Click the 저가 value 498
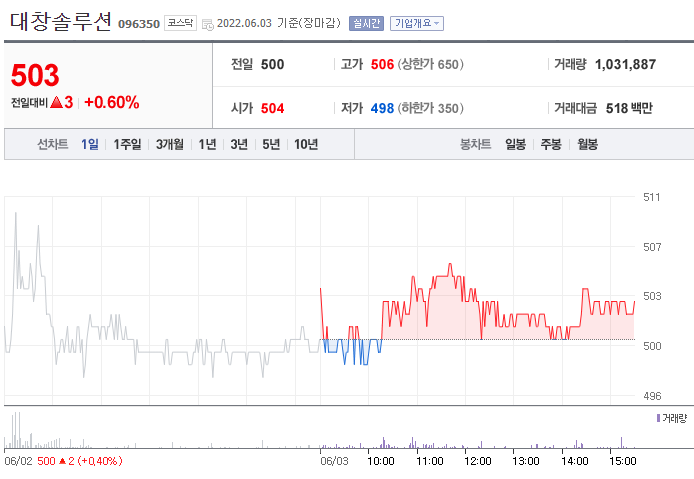Image resolution: width=694 pixels, height=479 pixels. (x=382, y=108)
